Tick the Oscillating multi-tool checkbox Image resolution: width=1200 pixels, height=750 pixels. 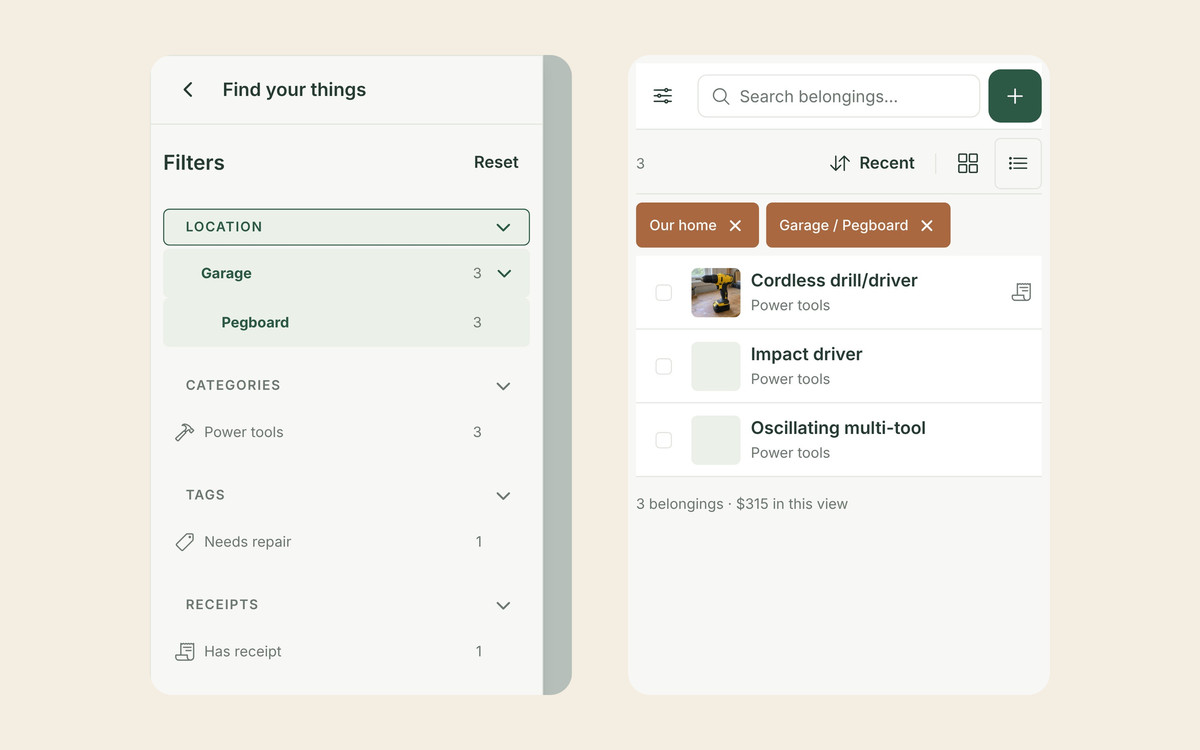(664, 440)
